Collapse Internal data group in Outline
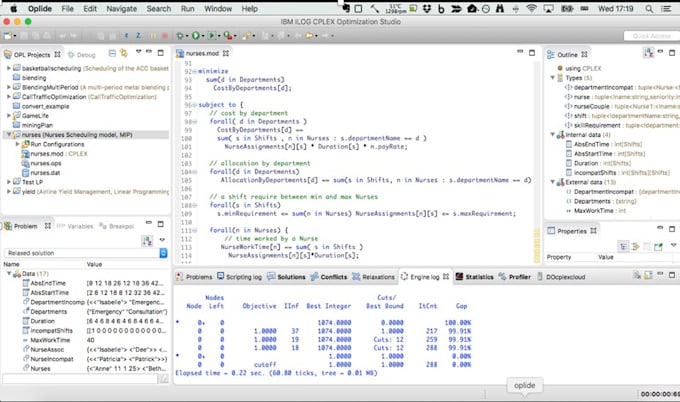680x402 pixels. point(552,135)
